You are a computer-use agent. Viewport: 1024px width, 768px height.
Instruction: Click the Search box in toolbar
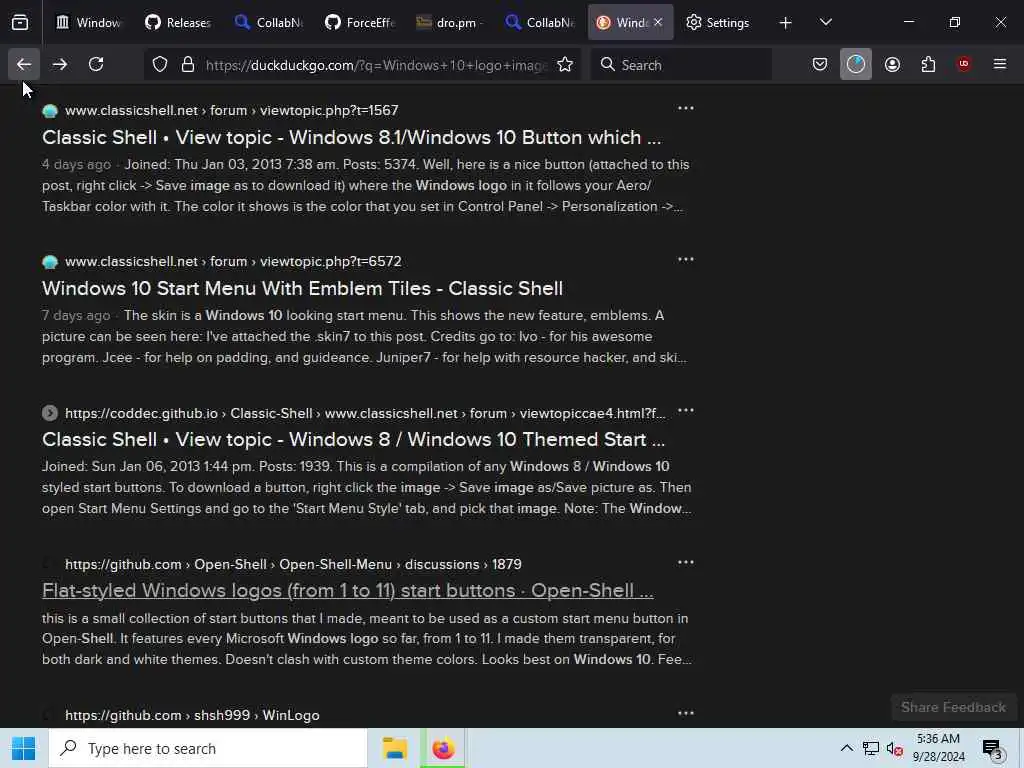681,65
